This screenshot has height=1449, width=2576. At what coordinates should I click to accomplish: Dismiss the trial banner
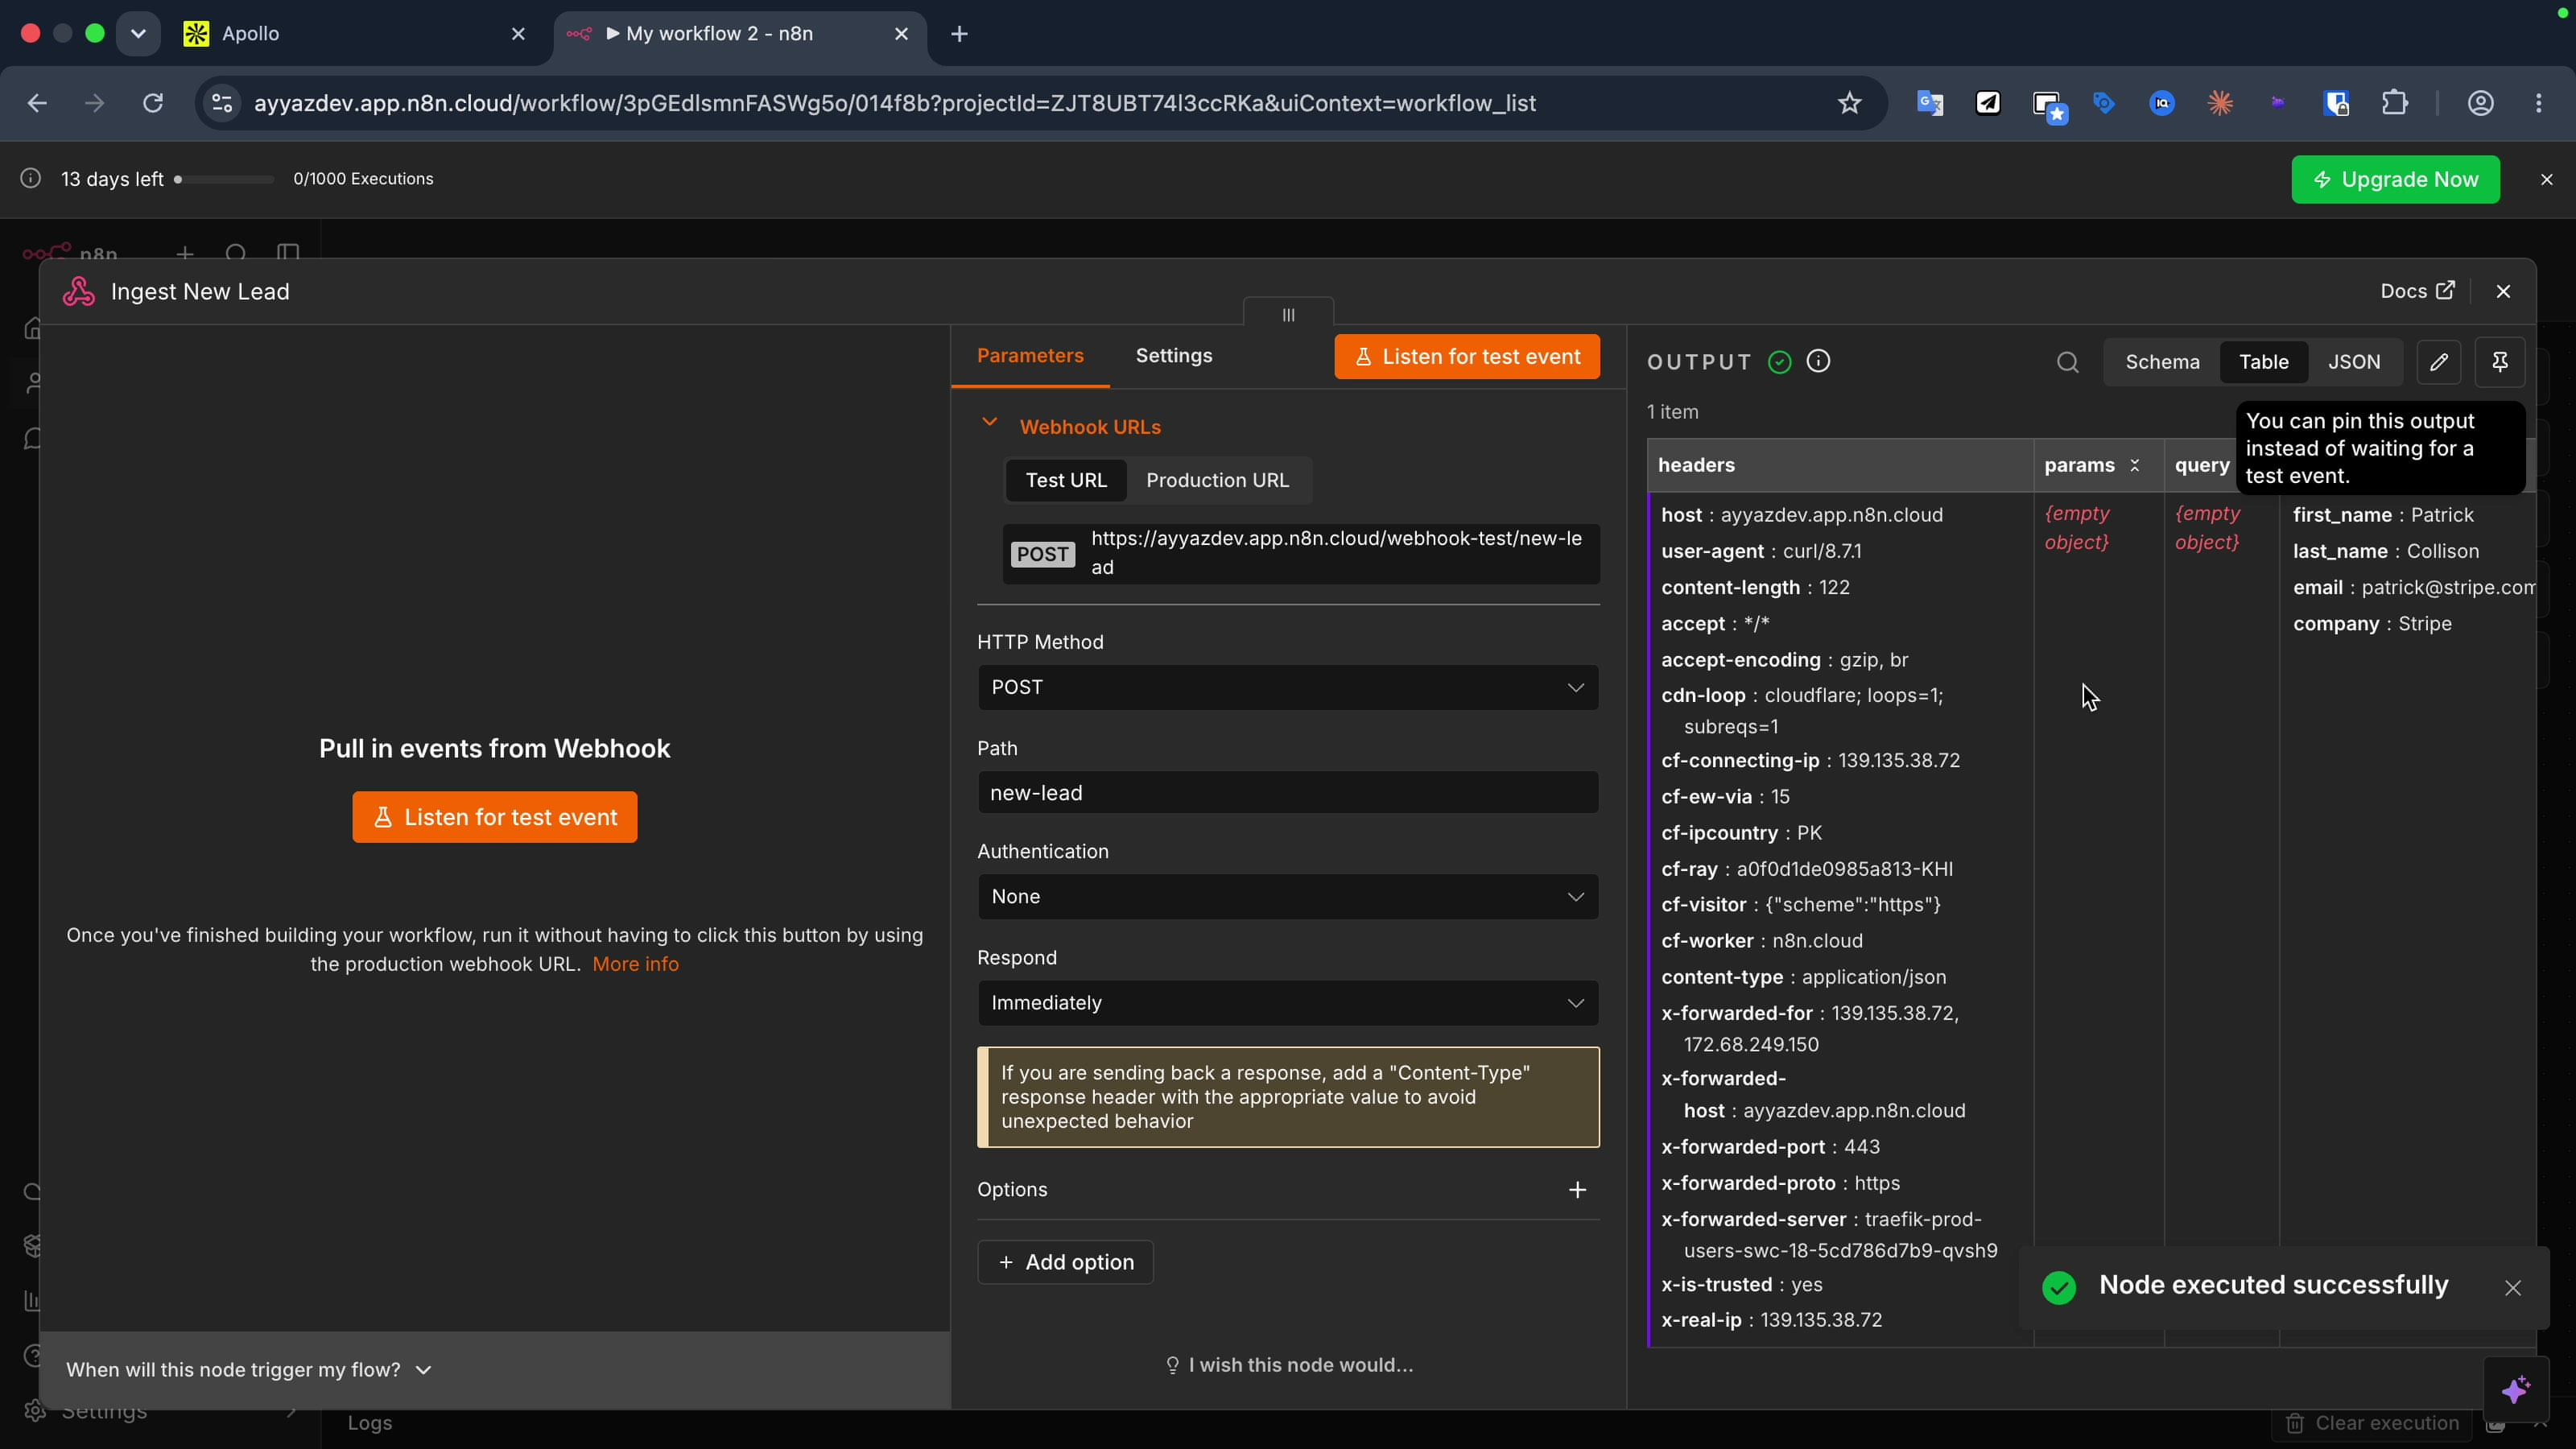(2546, 179)
